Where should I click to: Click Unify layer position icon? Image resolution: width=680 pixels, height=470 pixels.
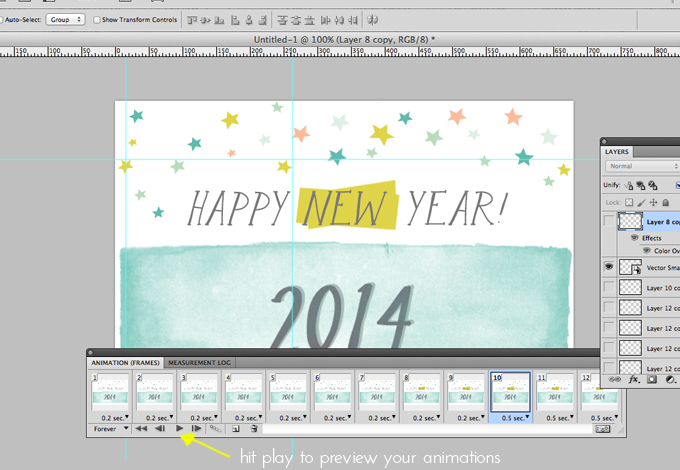(628, 186)
